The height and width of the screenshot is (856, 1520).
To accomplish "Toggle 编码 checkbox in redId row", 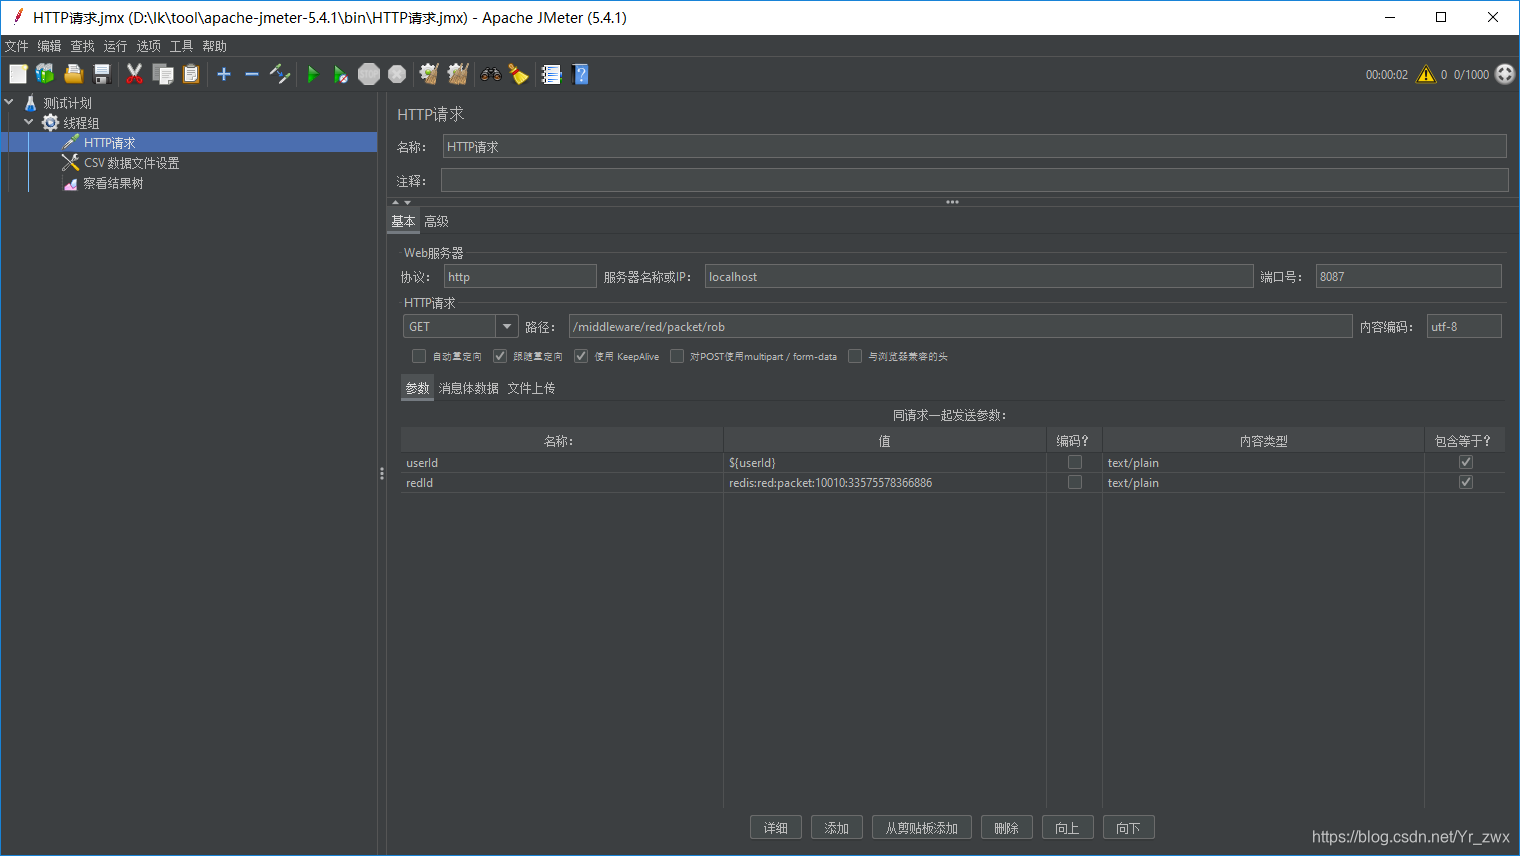I will pos(1075,482).
